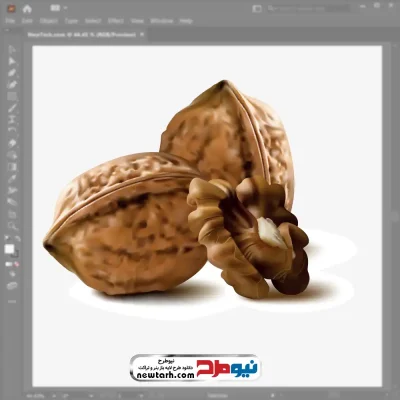Open the Object menu
The height and width of the screenshot is (400, 400).
point(49,21)
